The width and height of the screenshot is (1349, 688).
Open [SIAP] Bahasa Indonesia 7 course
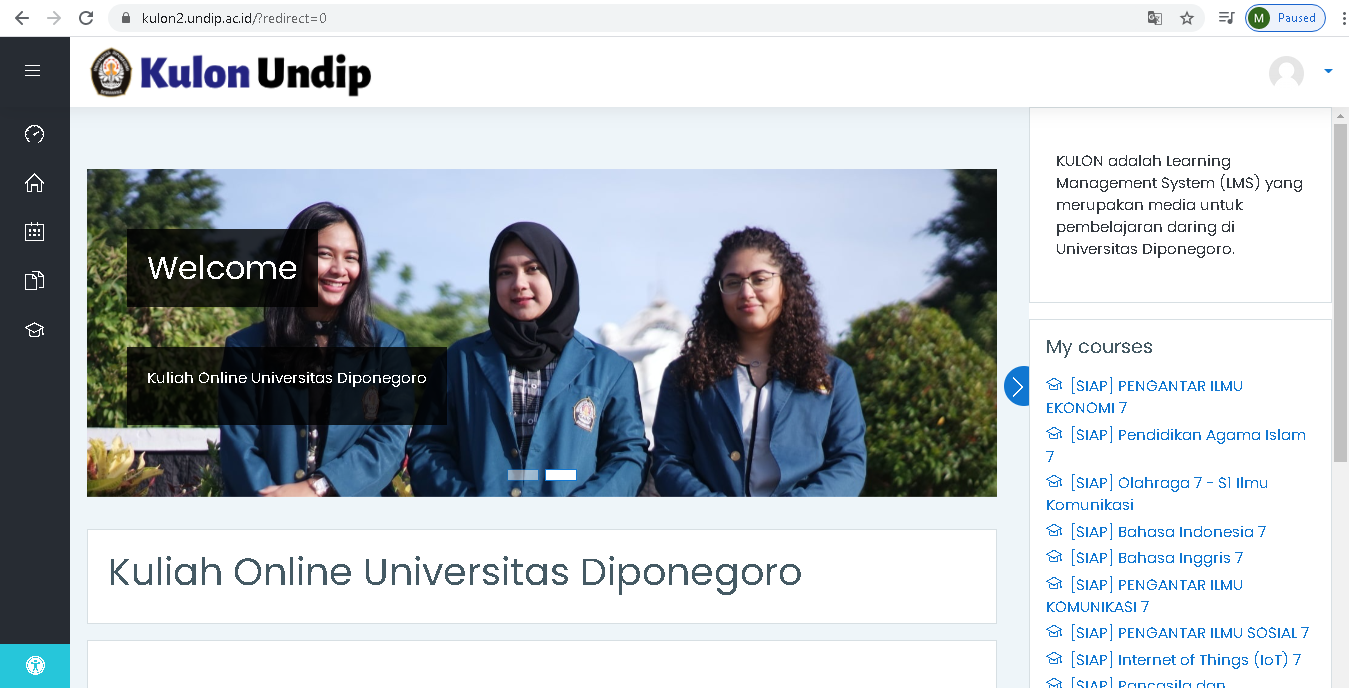tap(1167, 531)
